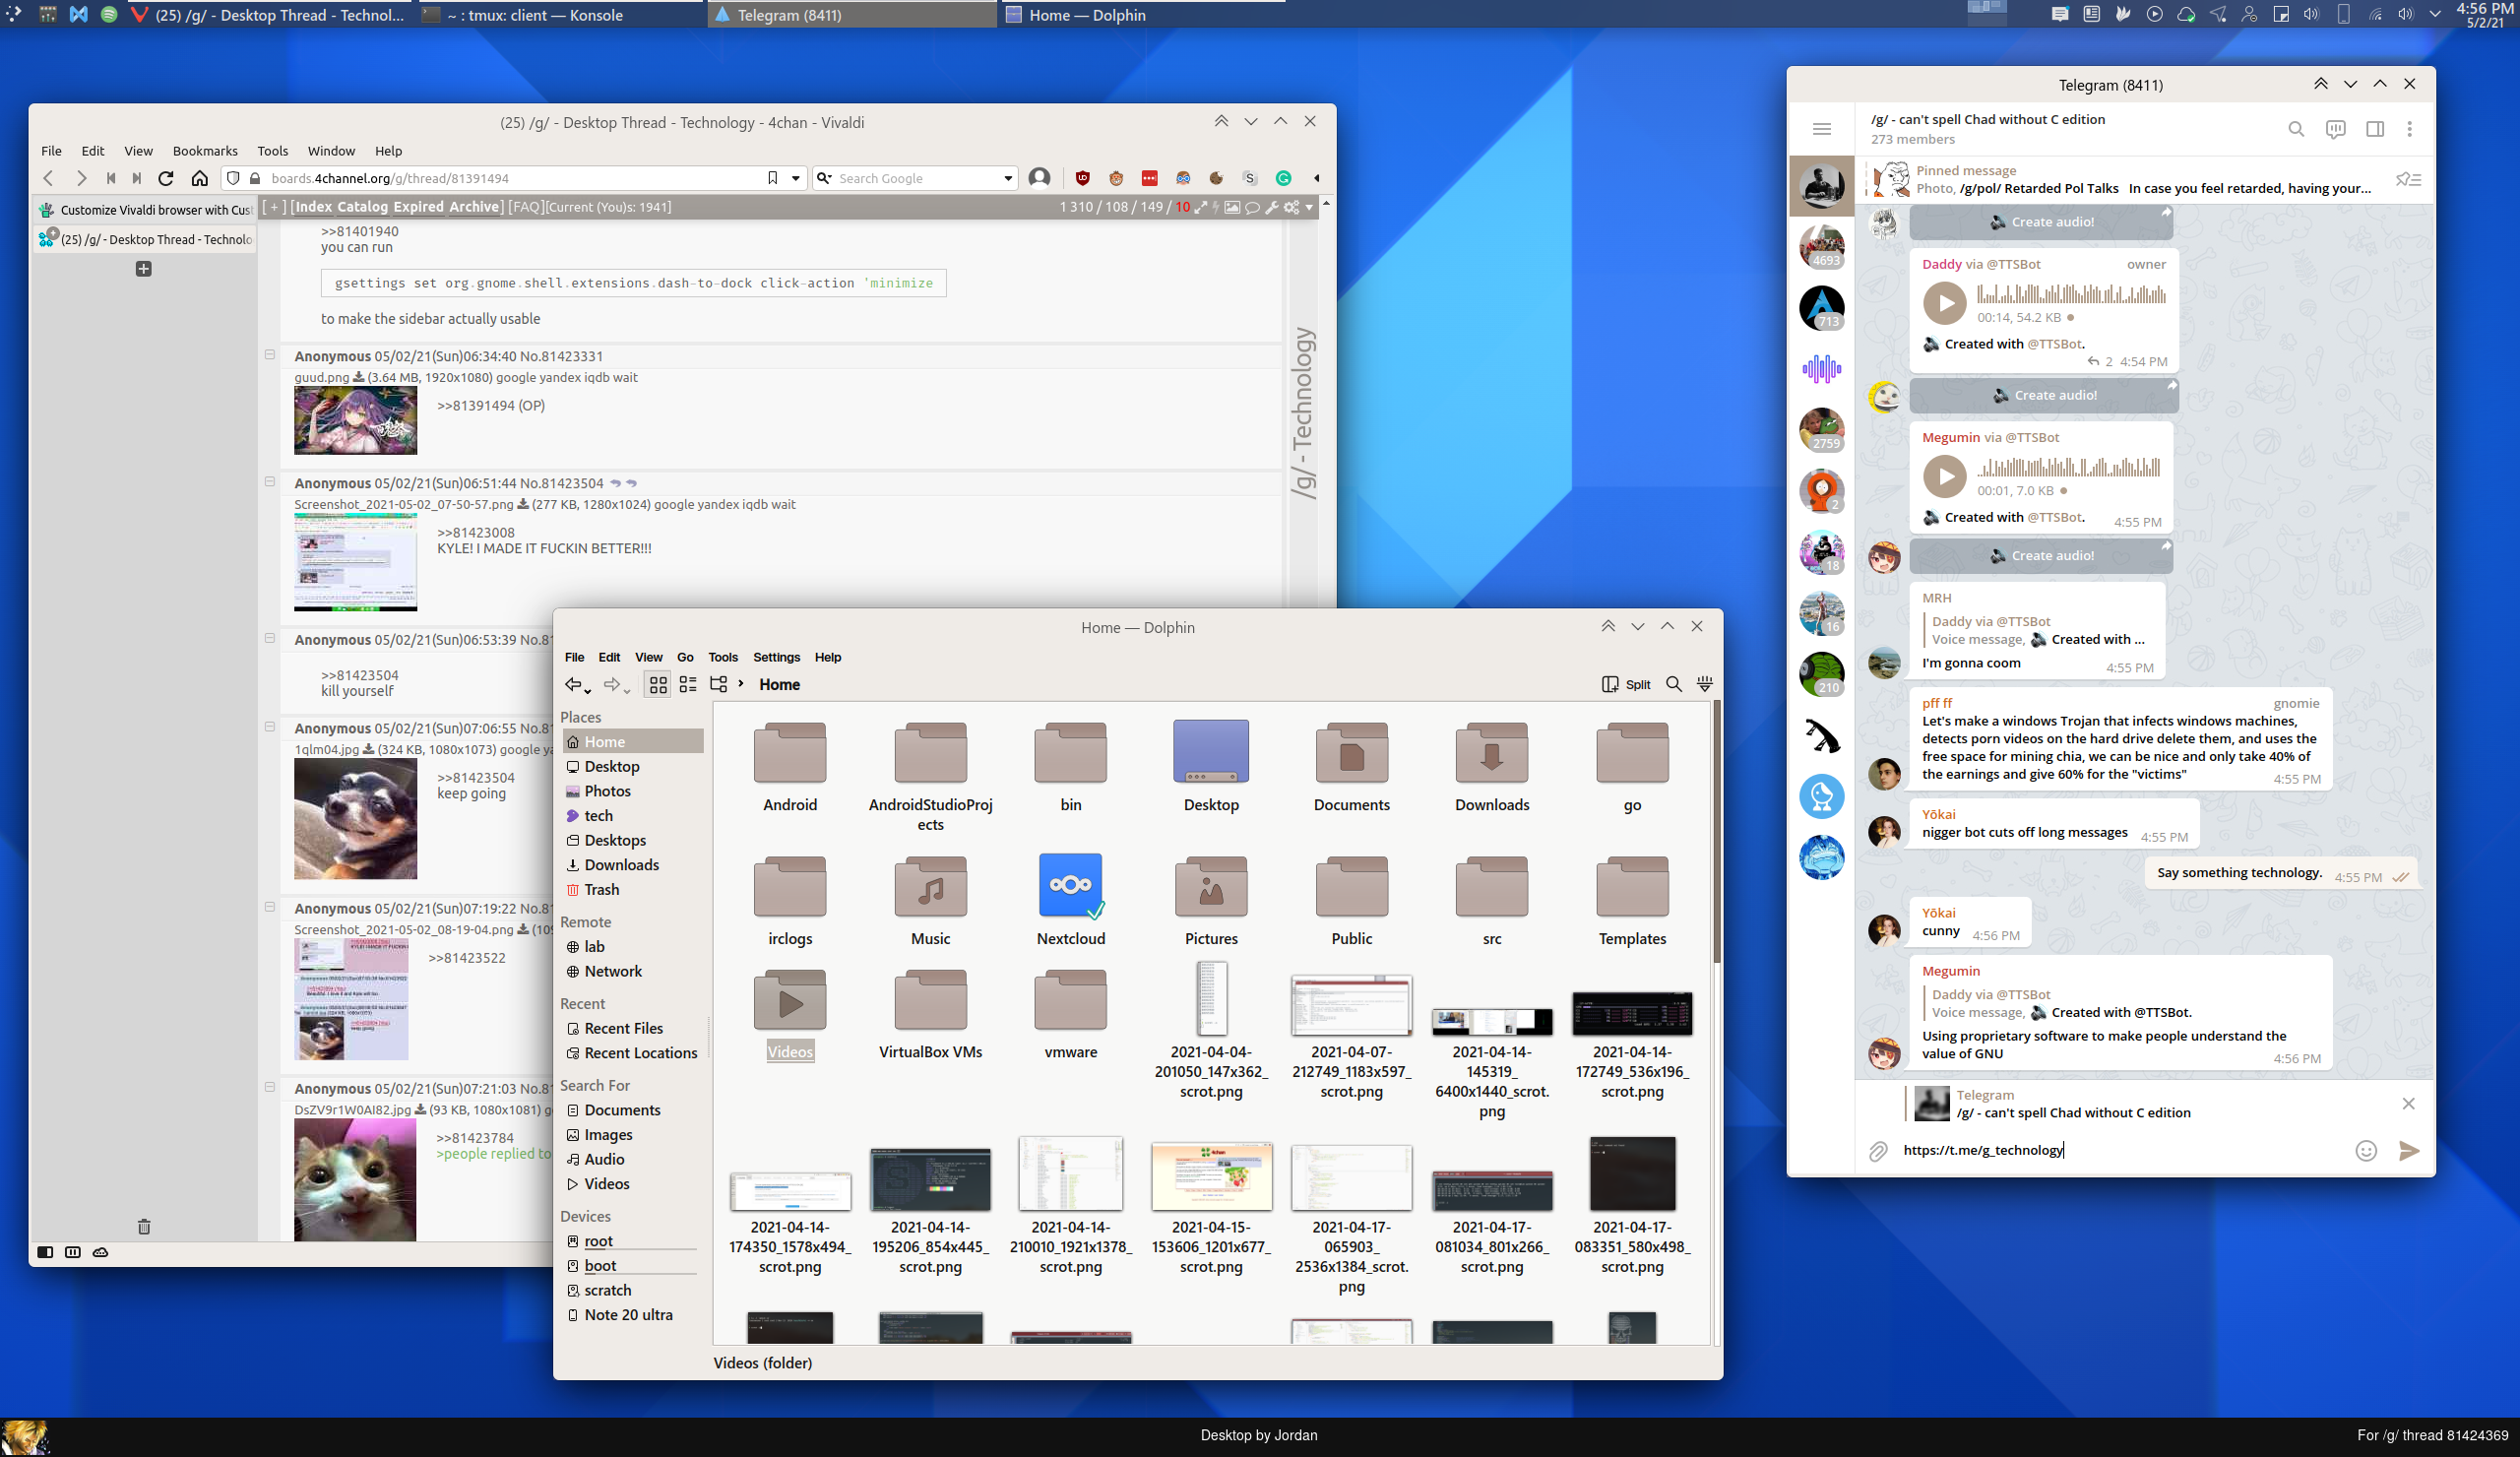Reload the page in Vivaldi

pyautogui.click(x=166, y=178)
